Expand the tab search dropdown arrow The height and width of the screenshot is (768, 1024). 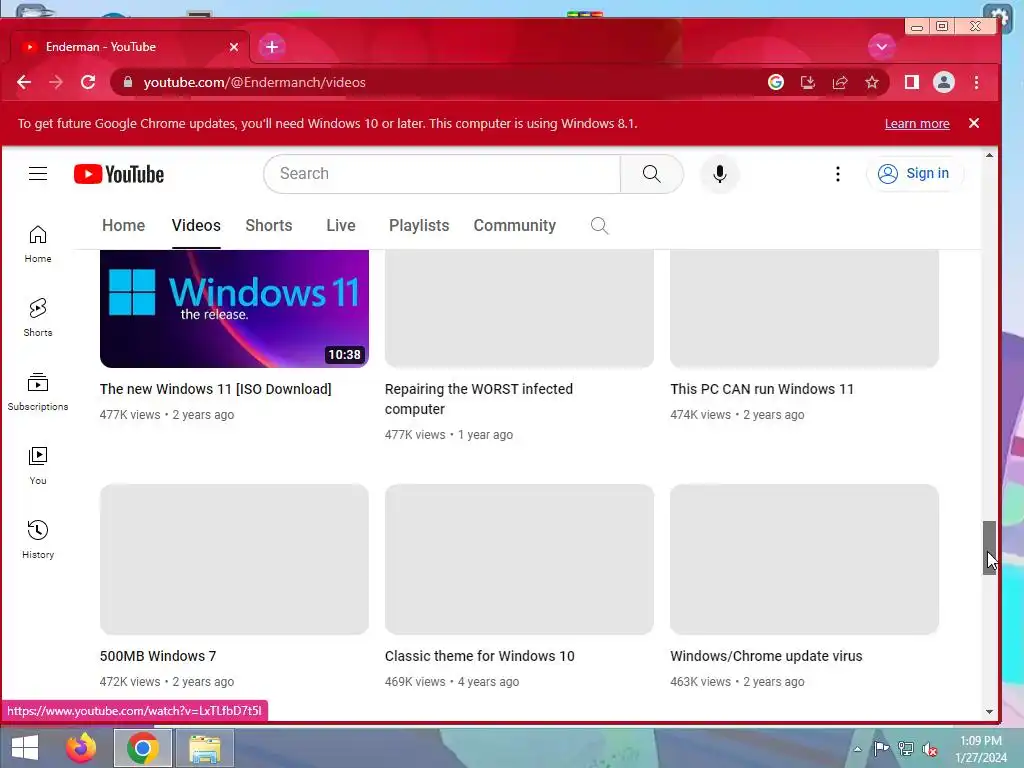click(x=882, y=47)
